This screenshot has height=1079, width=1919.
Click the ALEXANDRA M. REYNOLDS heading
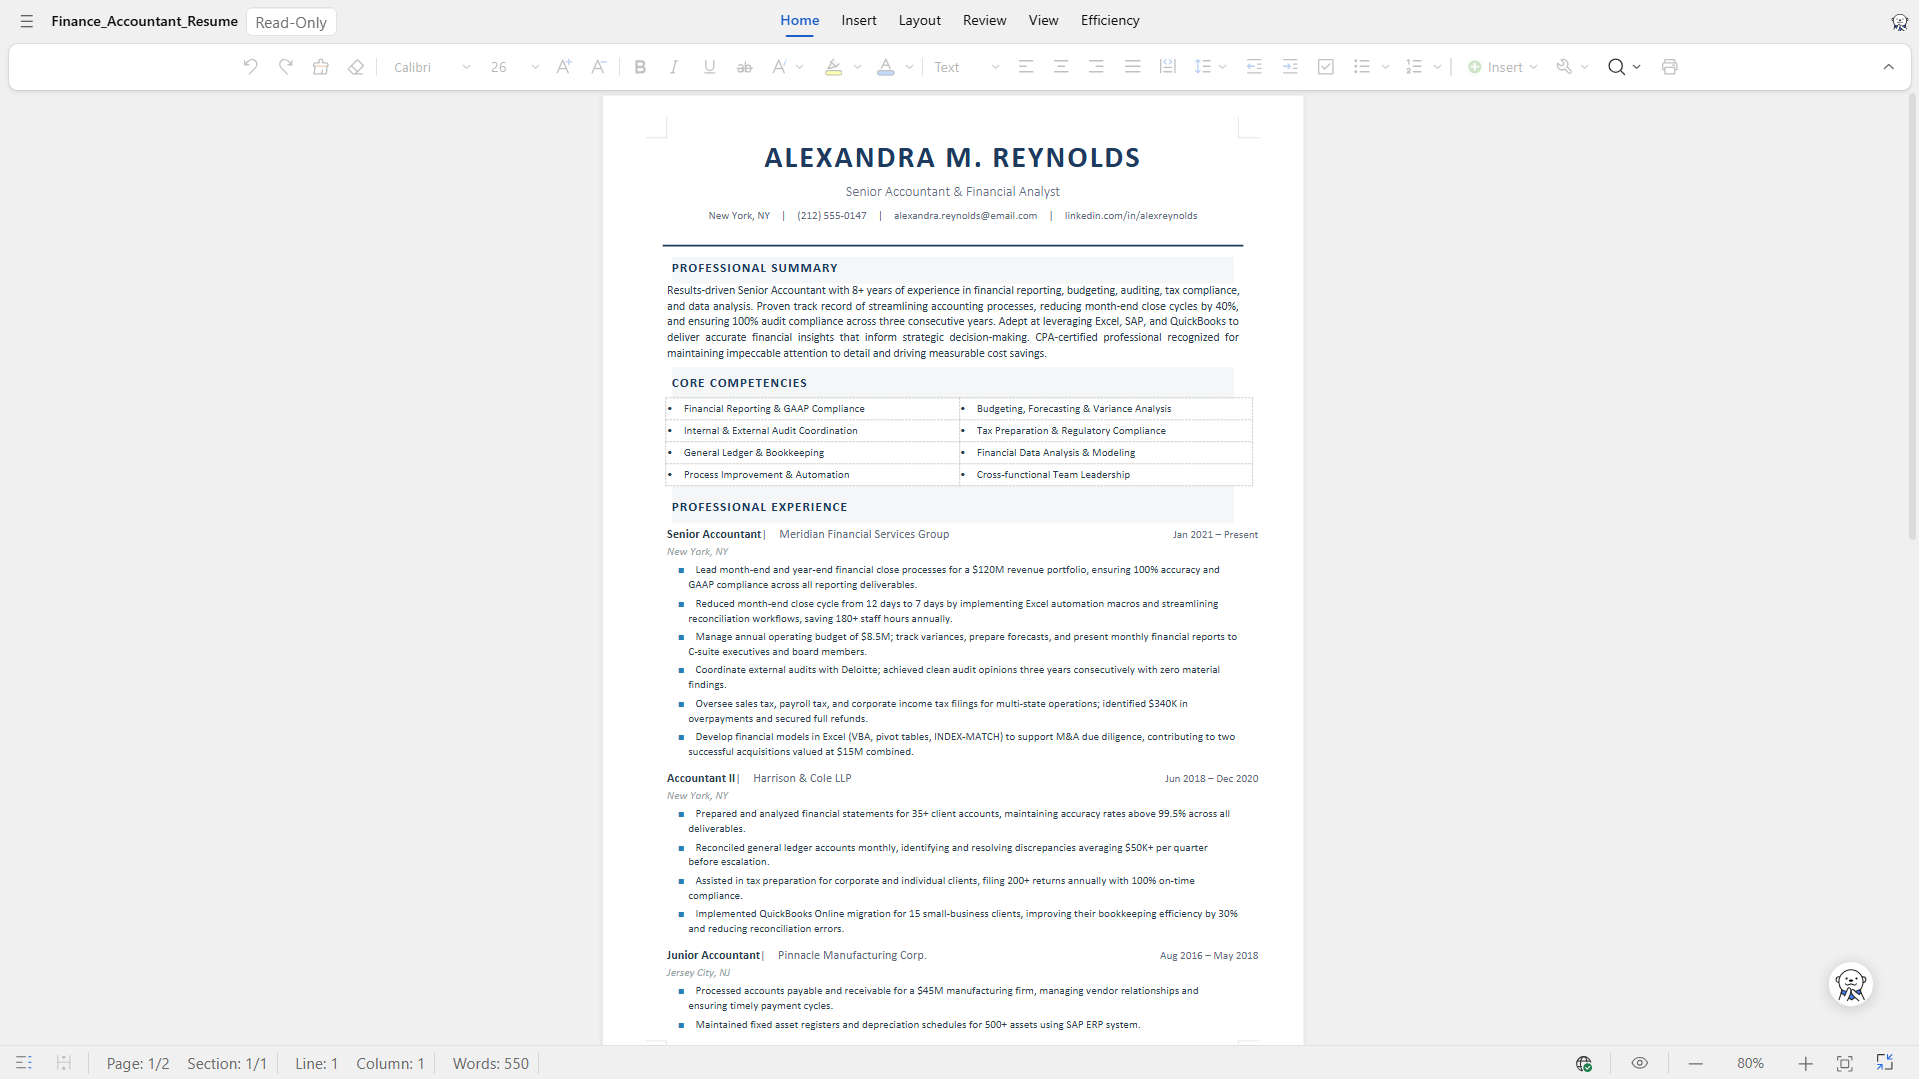(952, 157)
